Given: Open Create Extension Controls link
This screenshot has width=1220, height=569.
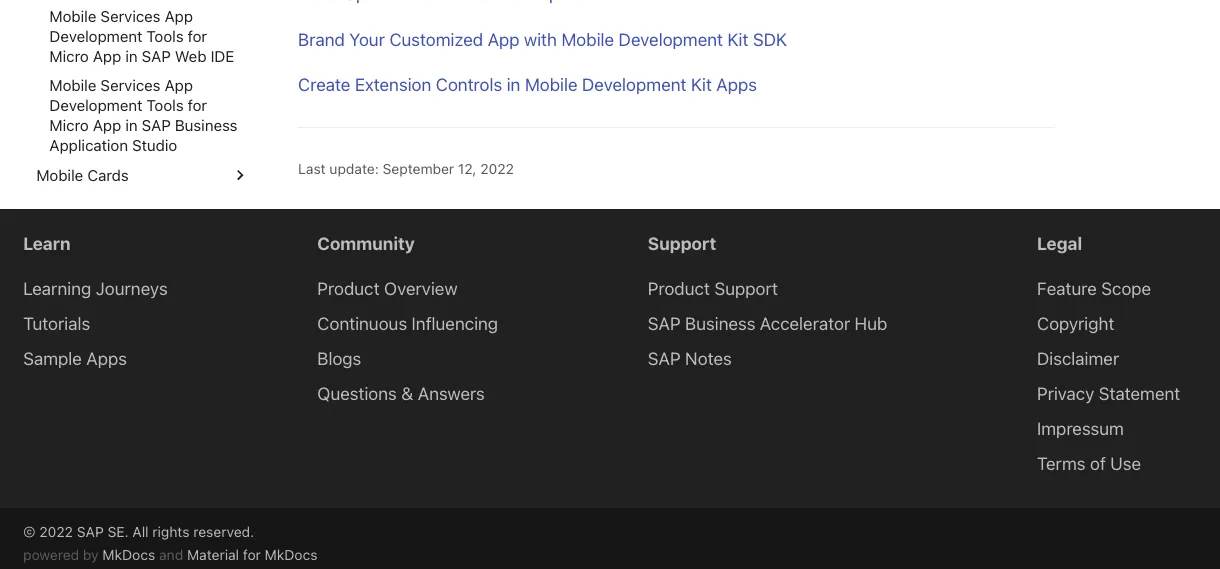Looking at the screenshot, I should pos(527,86).
